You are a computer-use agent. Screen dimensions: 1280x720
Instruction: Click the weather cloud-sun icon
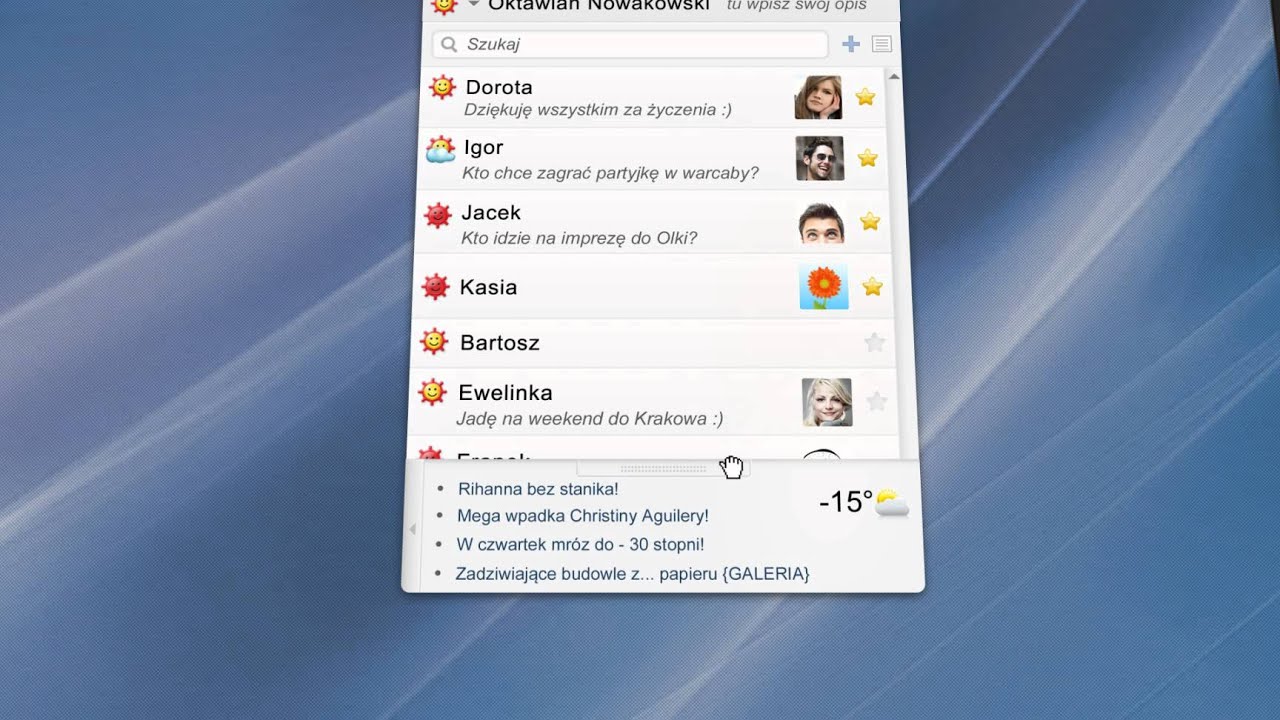coord(892,504)
